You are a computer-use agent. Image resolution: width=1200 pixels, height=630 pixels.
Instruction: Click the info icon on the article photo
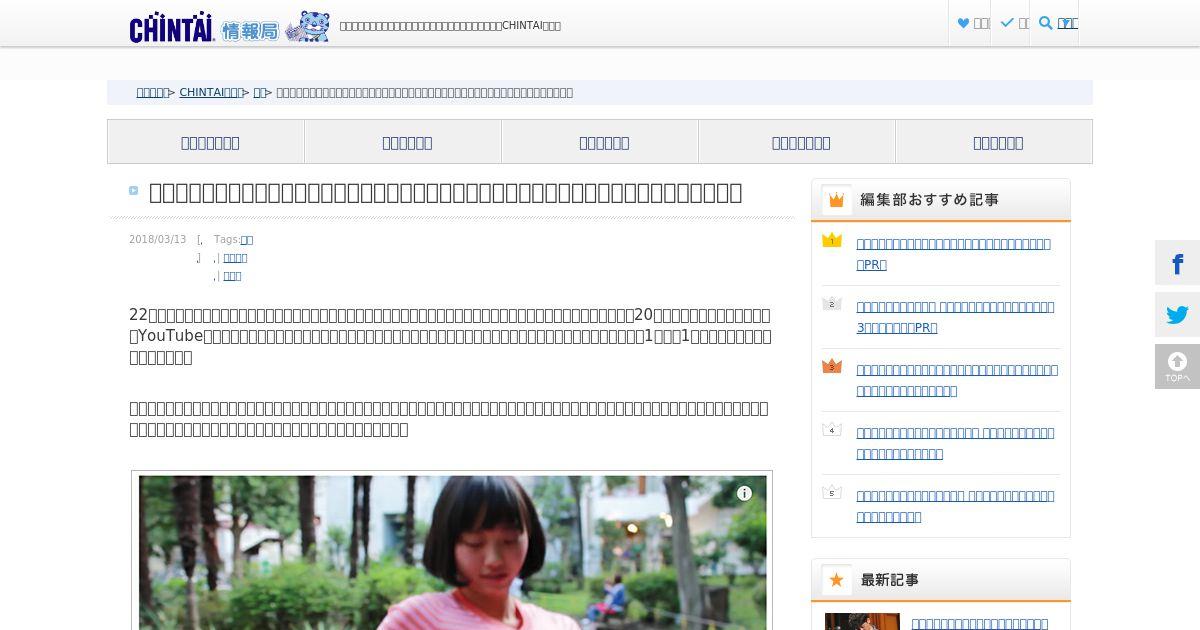744,493
